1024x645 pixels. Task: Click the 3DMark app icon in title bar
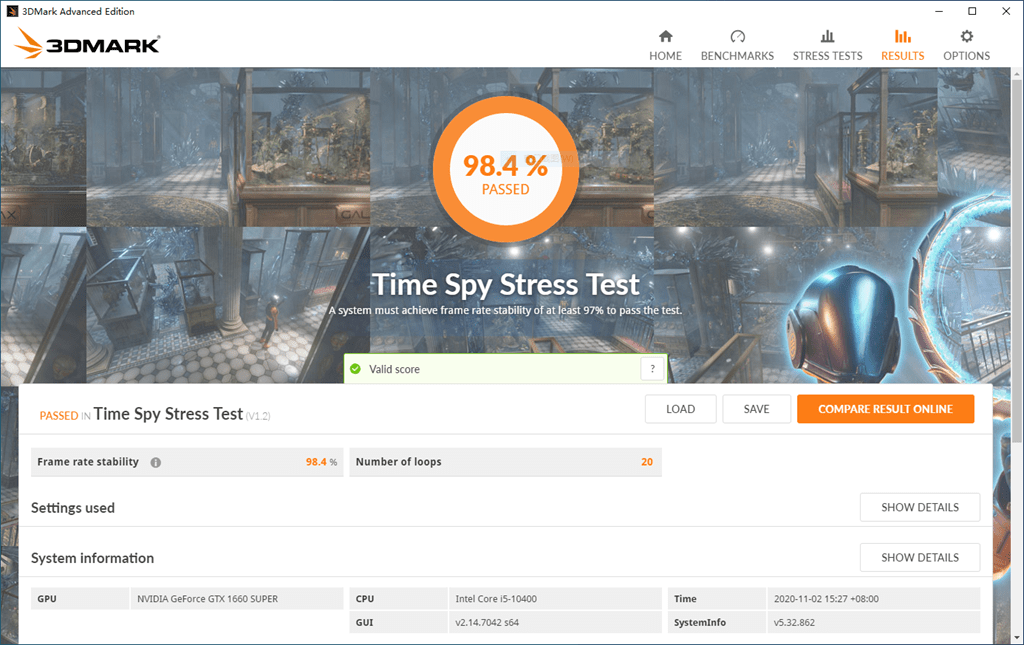12,11
